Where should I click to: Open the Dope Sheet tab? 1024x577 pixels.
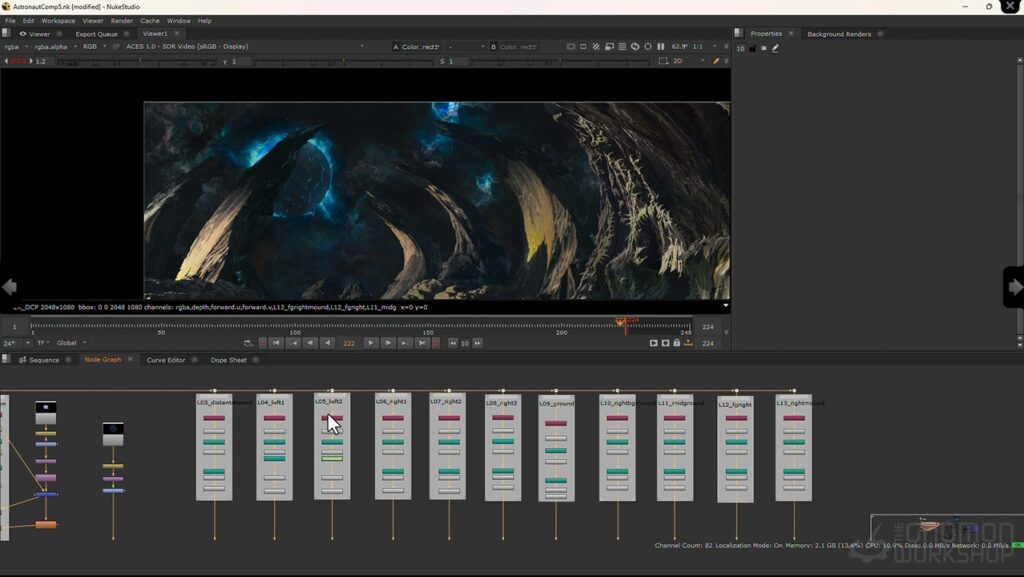coord(229,360)
